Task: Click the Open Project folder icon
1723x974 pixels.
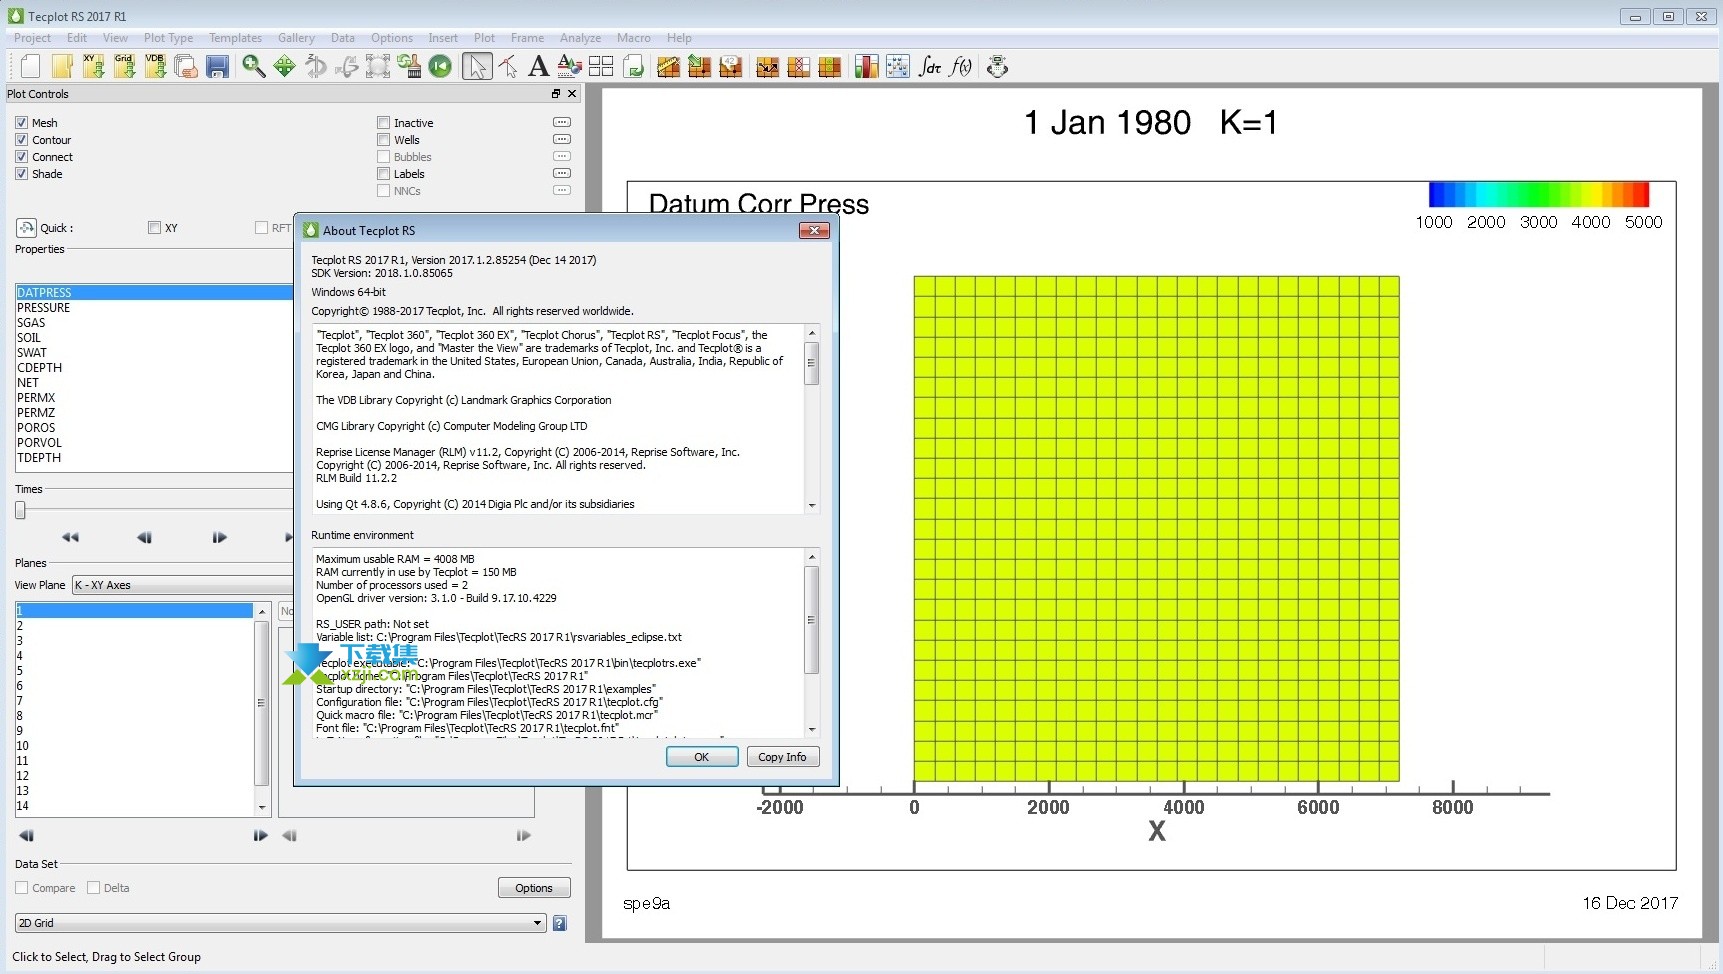Action: pyautogui.click(x=62, y=67)
